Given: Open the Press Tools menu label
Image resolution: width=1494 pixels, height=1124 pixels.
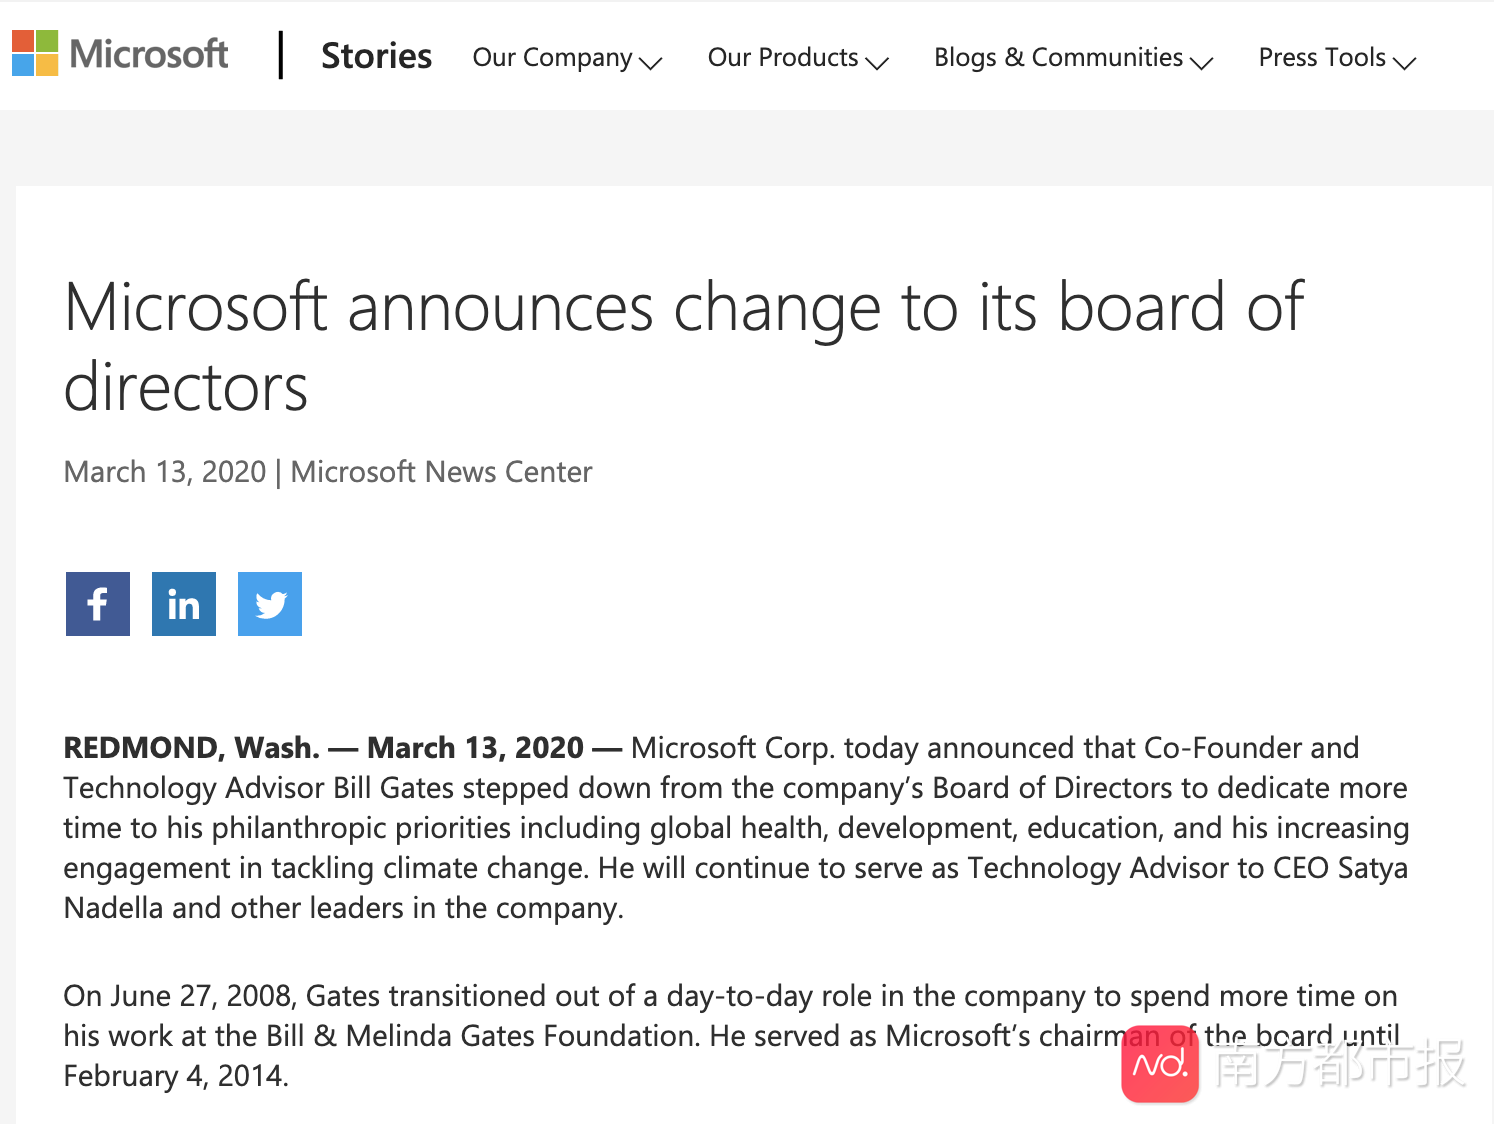Looking at the screenshot, I should [x=1322, y=58].
